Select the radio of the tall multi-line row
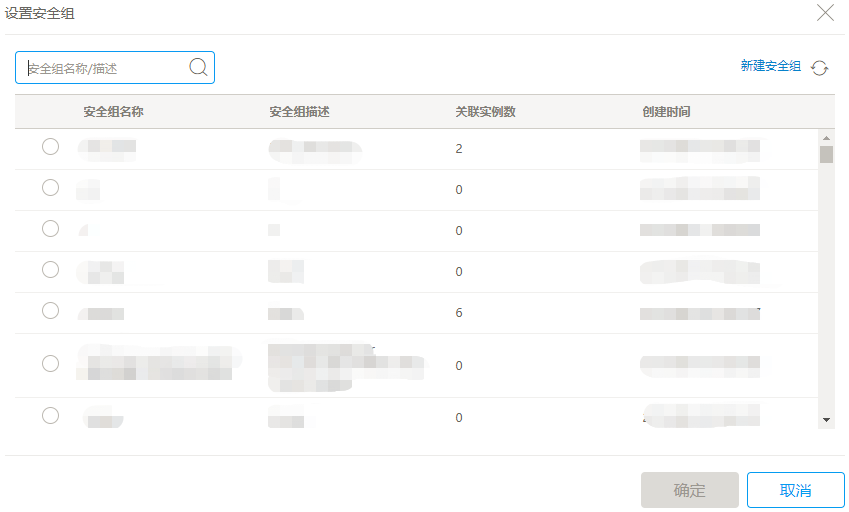Viewport: 849px width, 512px height. click(x=51, y=364)
